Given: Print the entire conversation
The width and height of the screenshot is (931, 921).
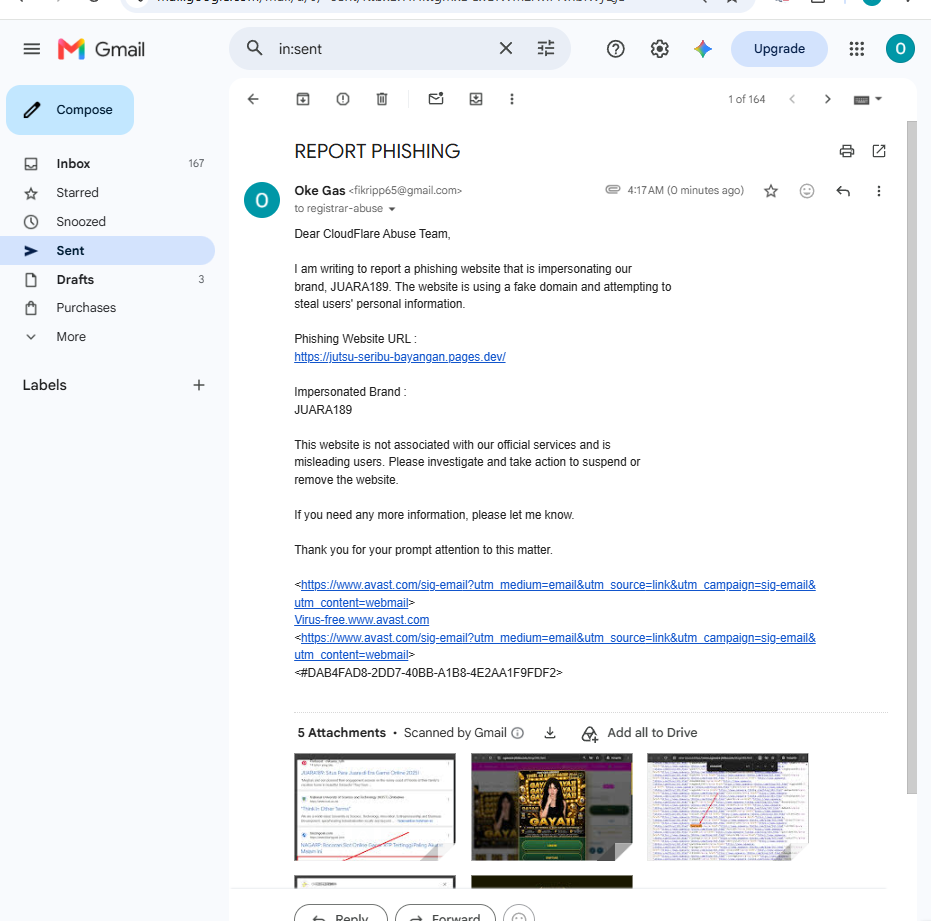Looking at the screenshot, I should pyautogui.click(x=847, y=151).
